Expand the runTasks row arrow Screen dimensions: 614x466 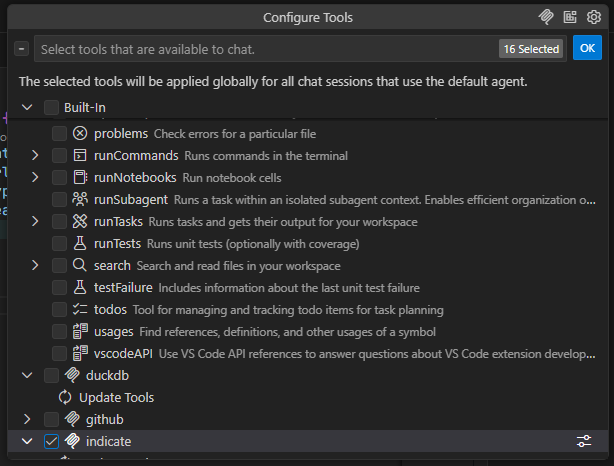click(x=35, y=222)
